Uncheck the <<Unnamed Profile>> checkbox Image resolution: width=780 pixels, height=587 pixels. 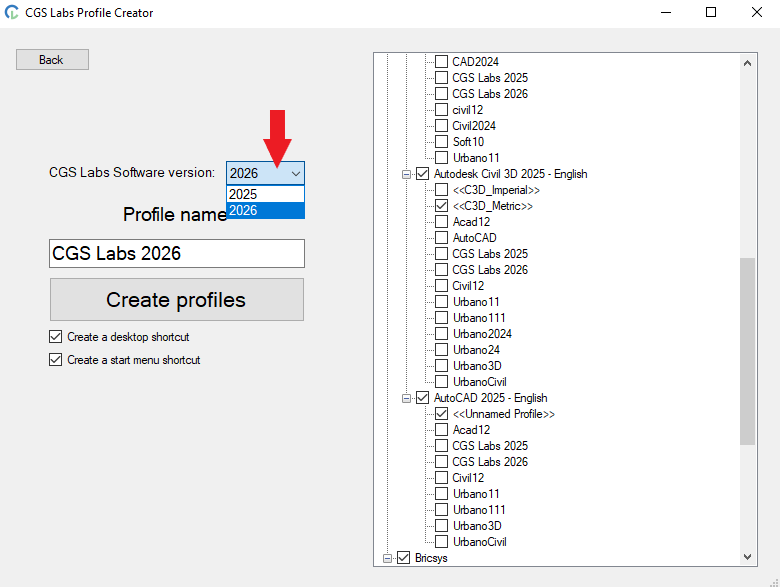coord(441,413)
